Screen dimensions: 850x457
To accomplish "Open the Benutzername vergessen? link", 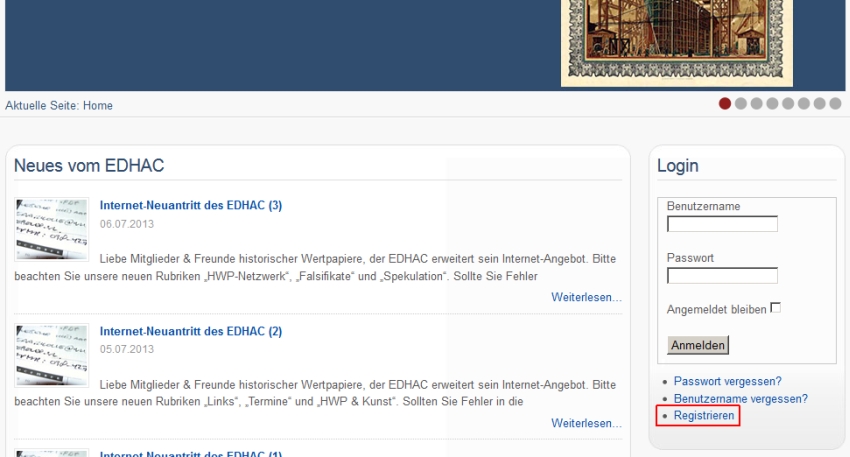I will point(740,398).
